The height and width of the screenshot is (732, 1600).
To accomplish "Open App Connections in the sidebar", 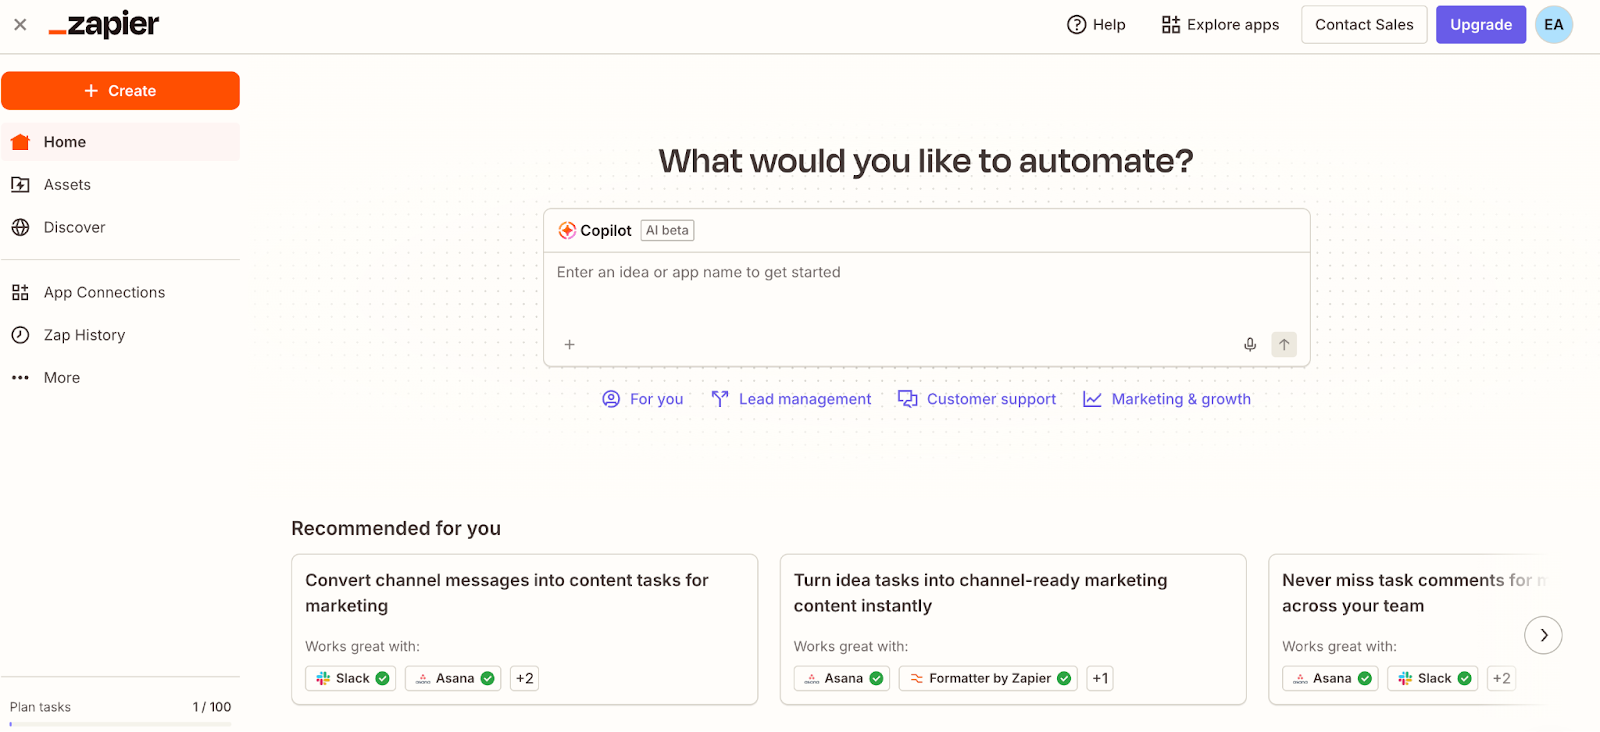I will [x=120, y=293].
